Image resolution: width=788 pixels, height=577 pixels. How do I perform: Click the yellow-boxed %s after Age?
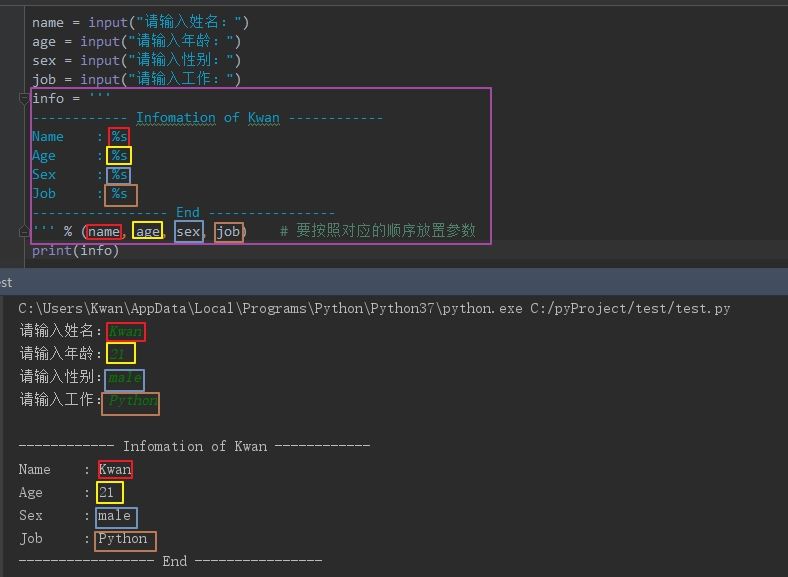click(119, 155)
